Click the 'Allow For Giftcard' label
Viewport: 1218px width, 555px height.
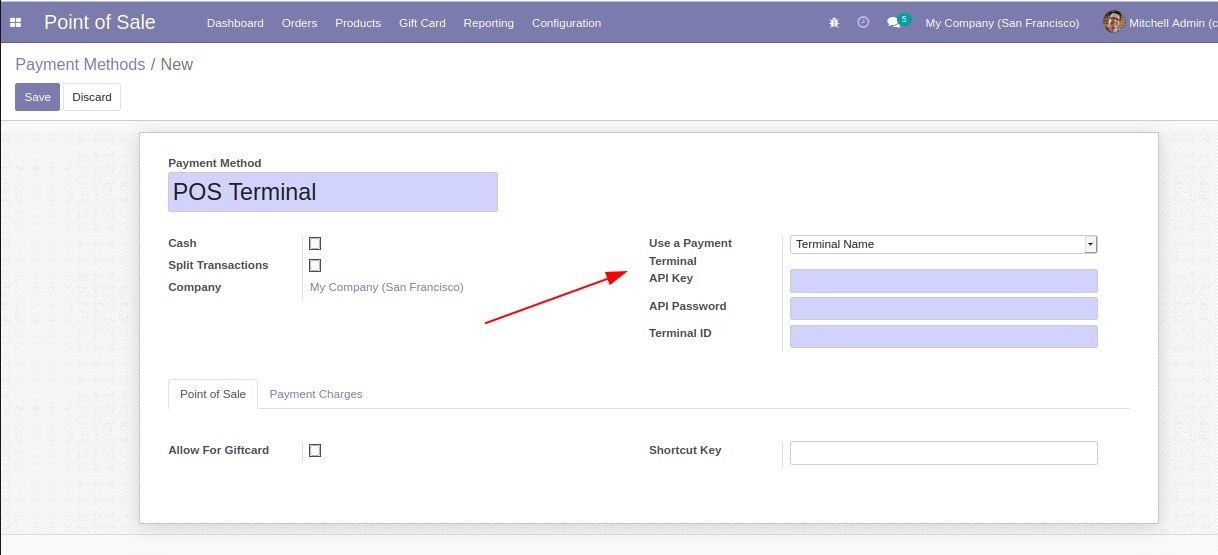219,450
